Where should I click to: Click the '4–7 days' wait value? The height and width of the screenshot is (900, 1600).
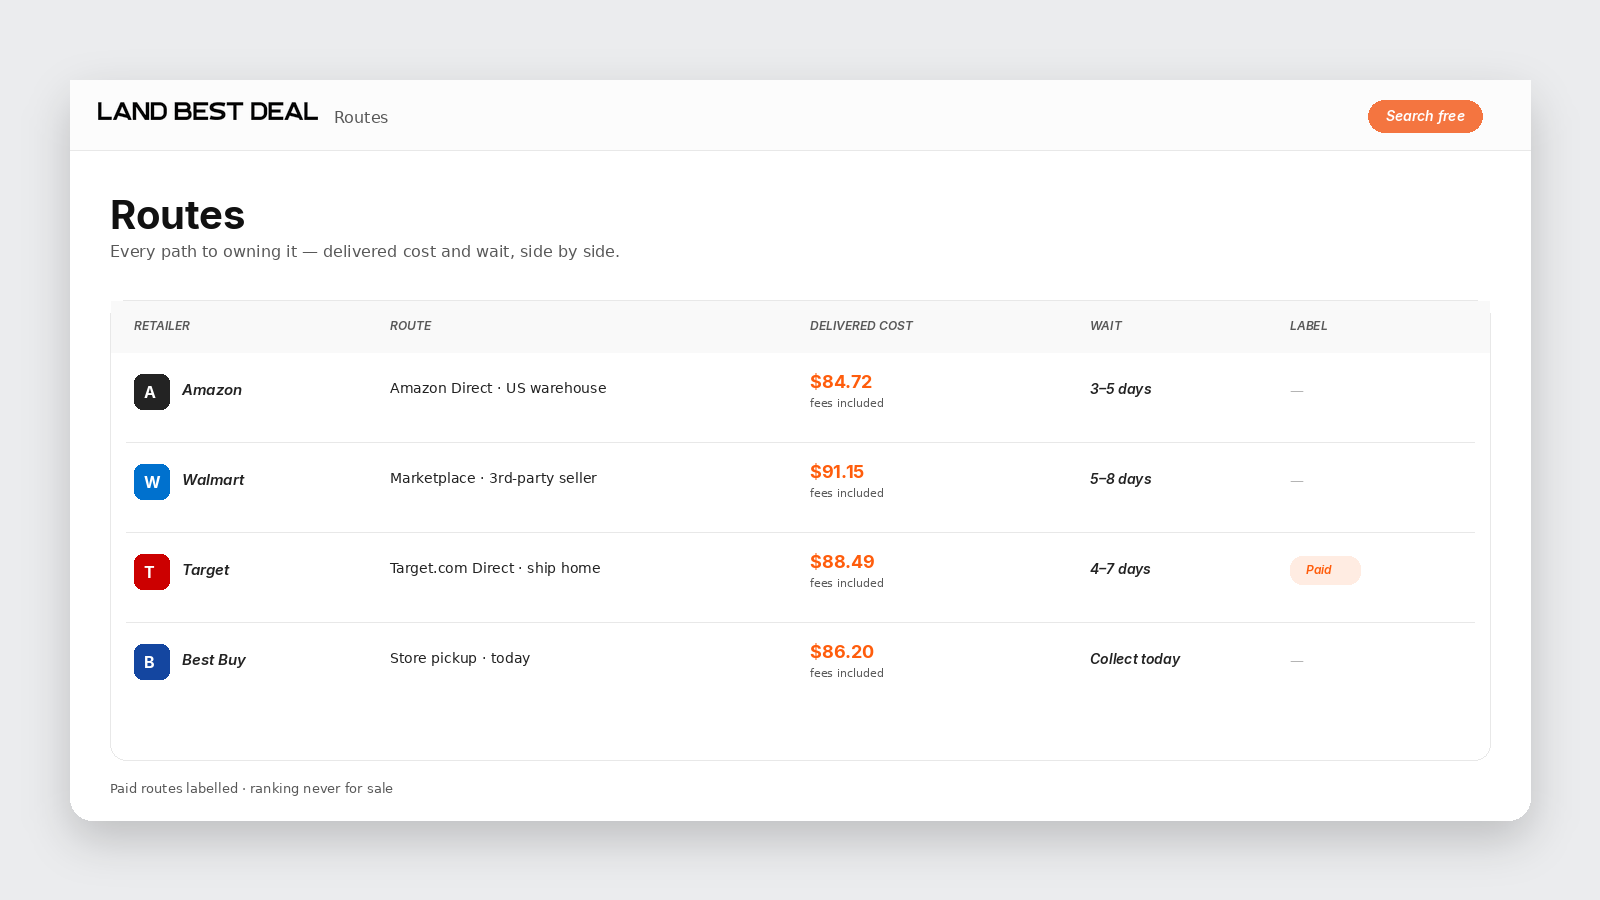click(x=1120, y=569)
